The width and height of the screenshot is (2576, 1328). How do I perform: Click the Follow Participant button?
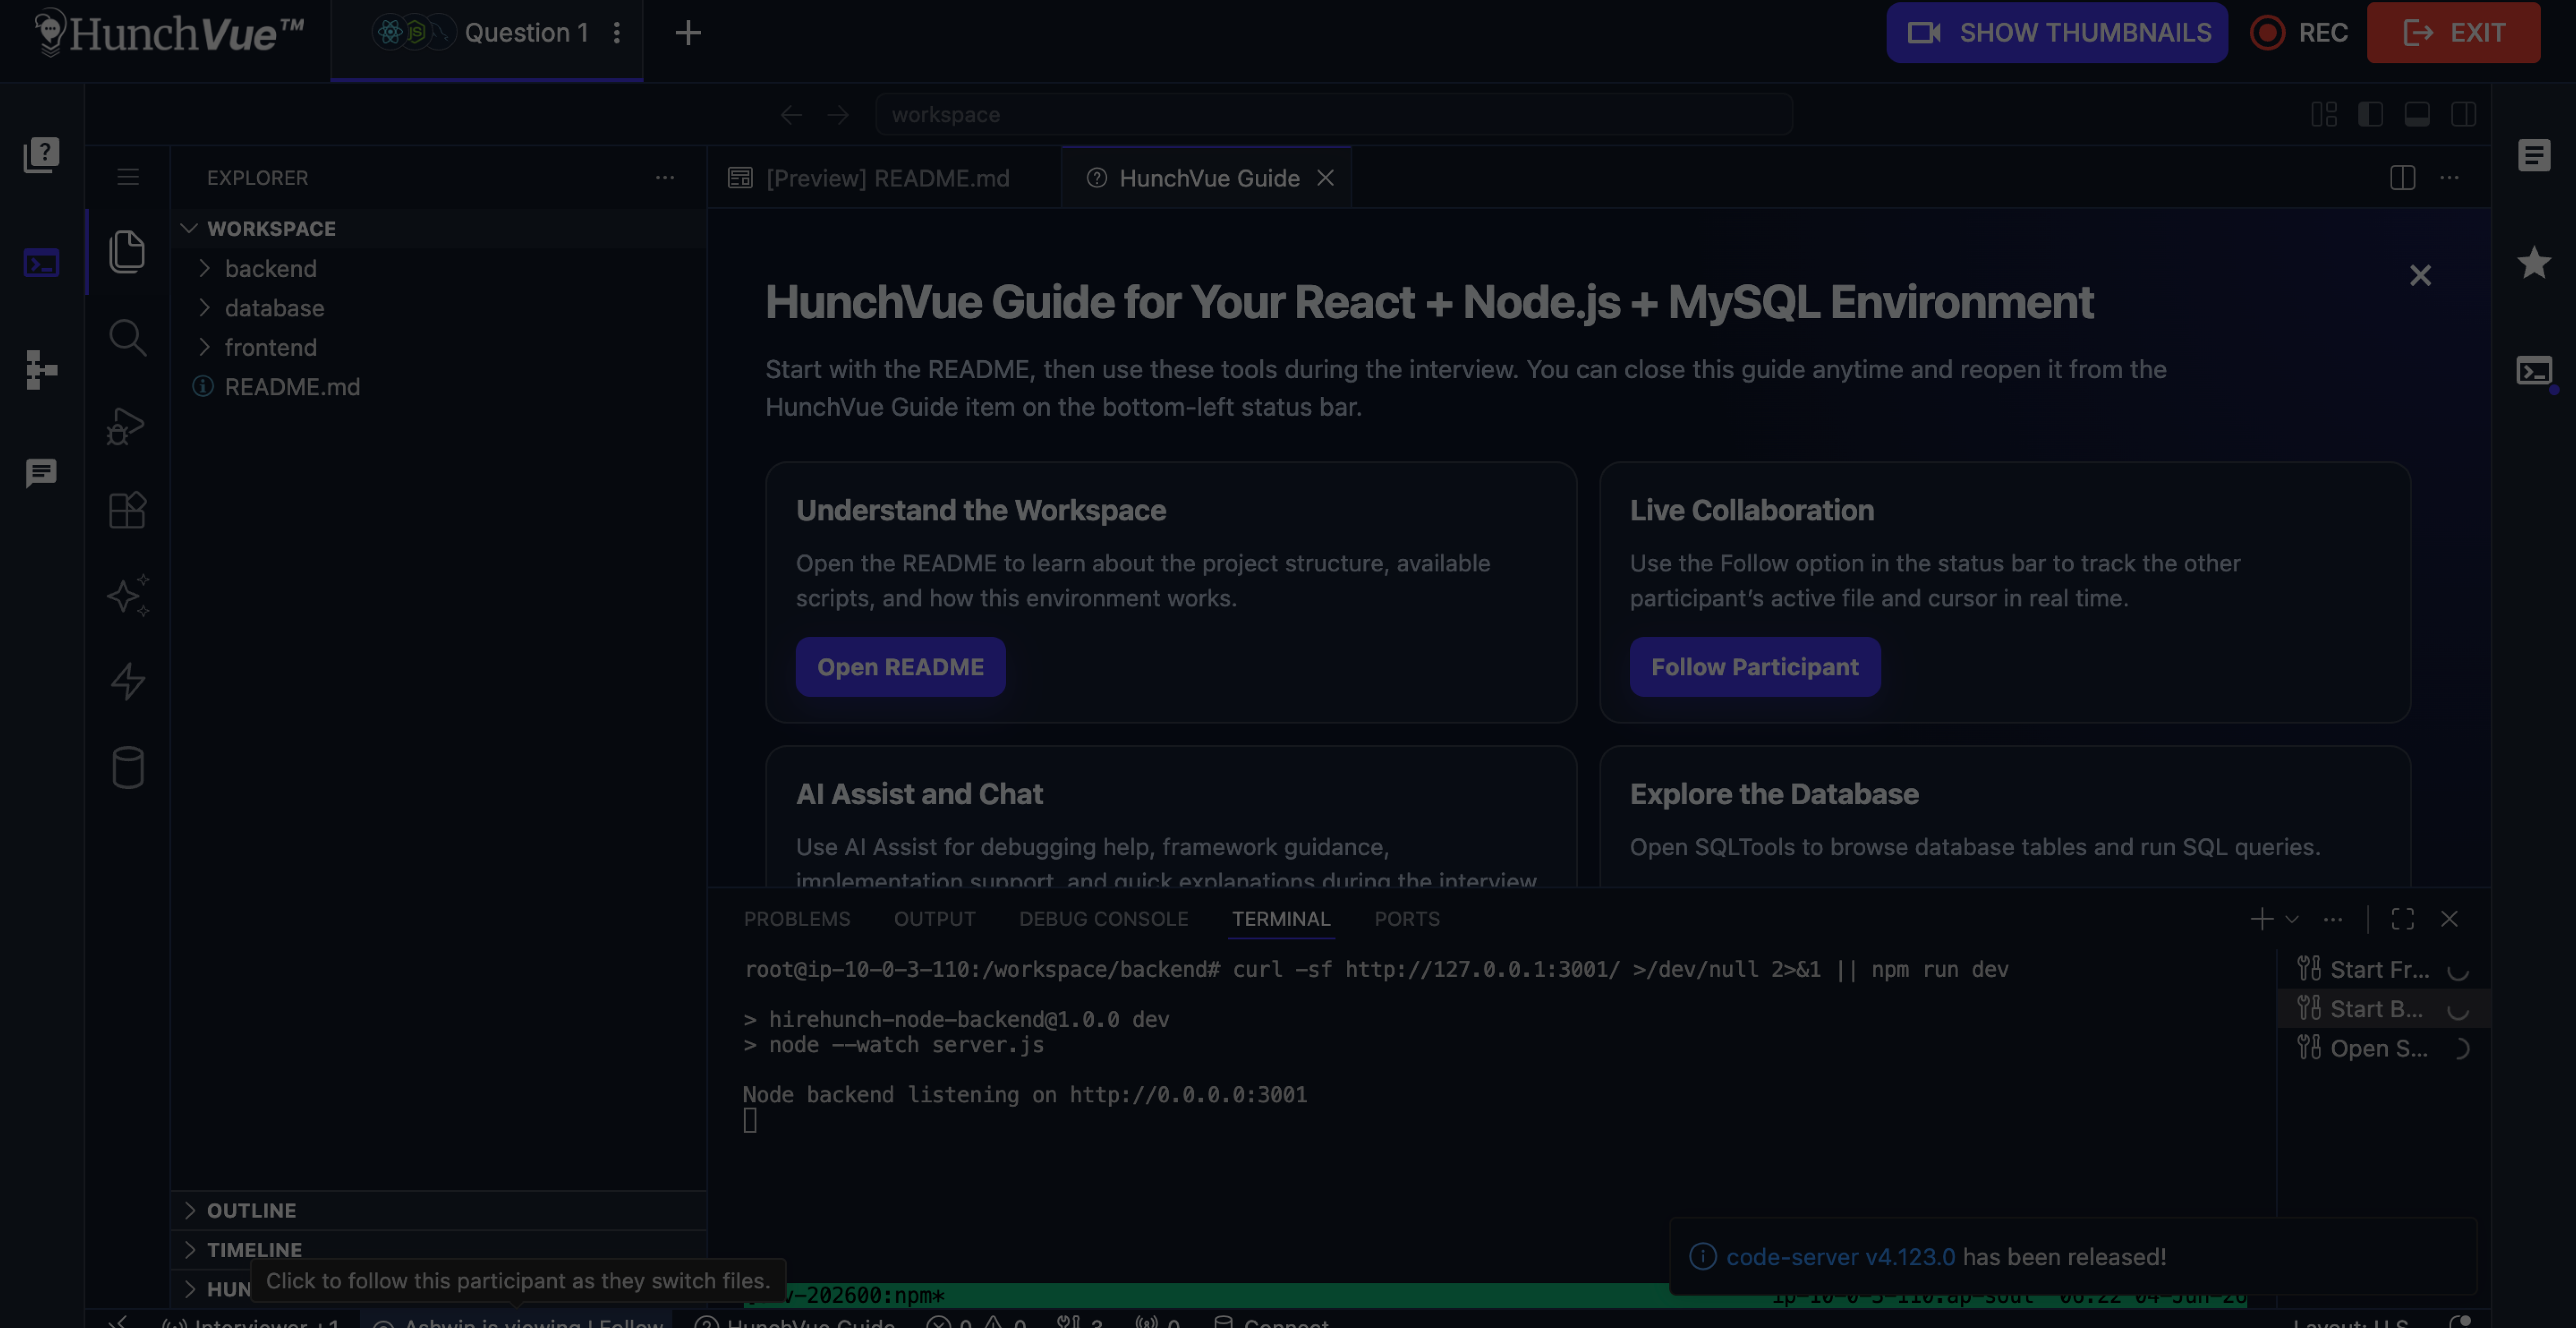click(1754, 667)
